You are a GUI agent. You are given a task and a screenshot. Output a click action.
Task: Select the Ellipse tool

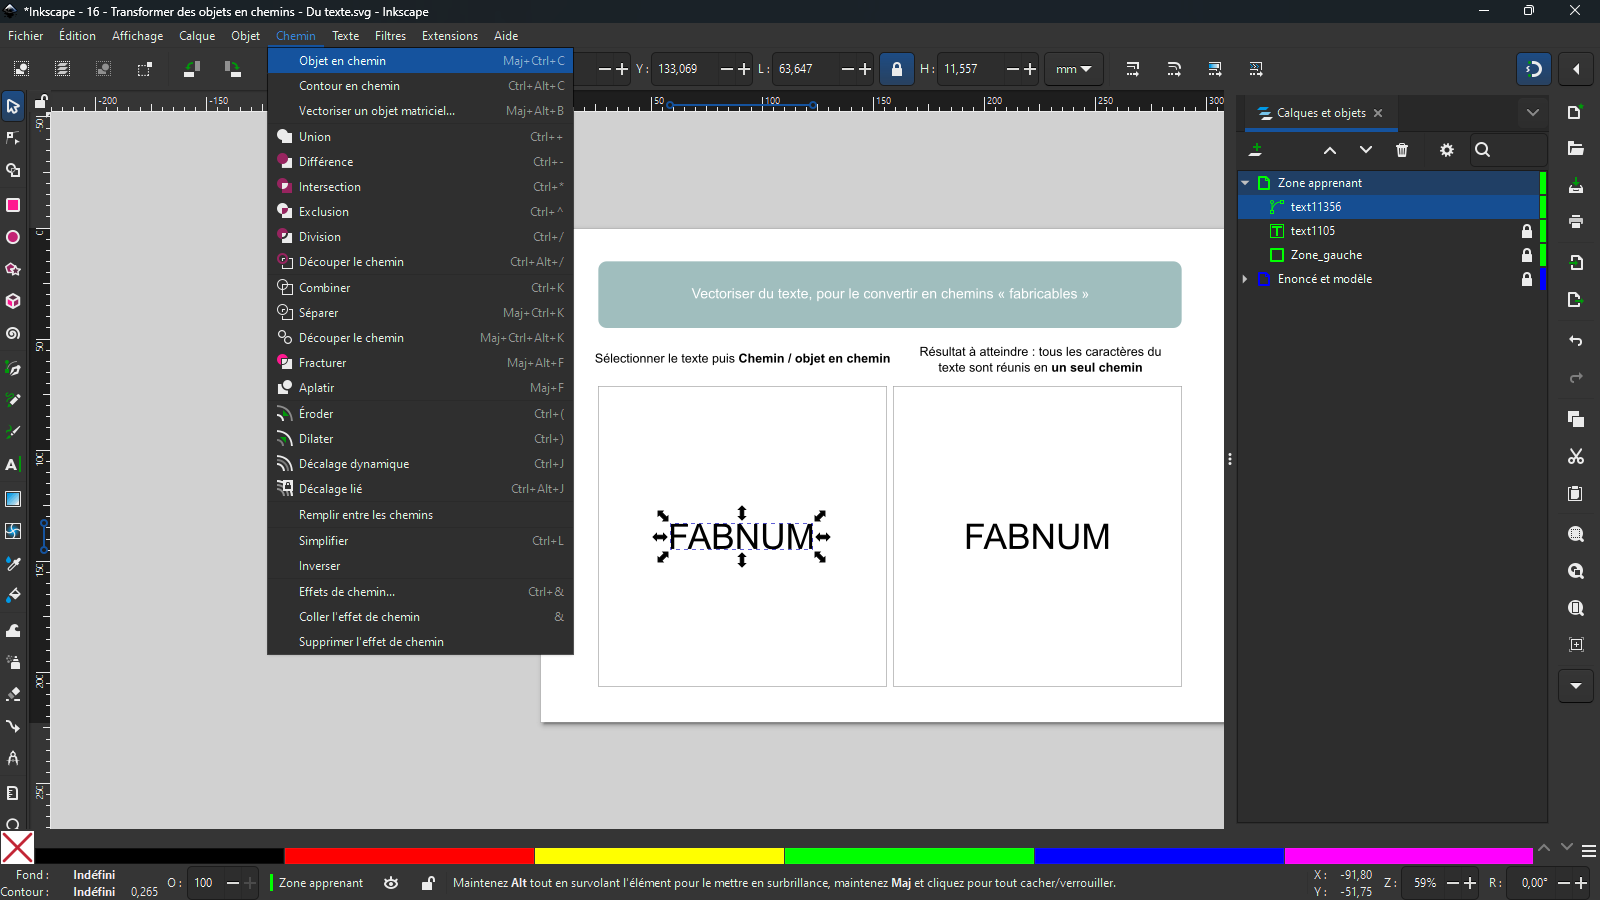click(13, 238)
